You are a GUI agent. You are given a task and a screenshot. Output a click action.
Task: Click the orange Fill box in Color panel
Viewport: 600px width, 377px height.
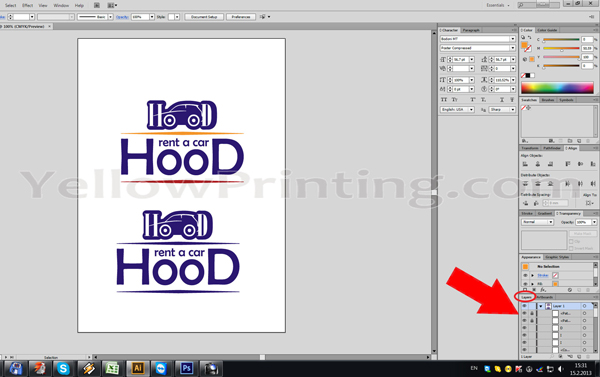(524, 45)
